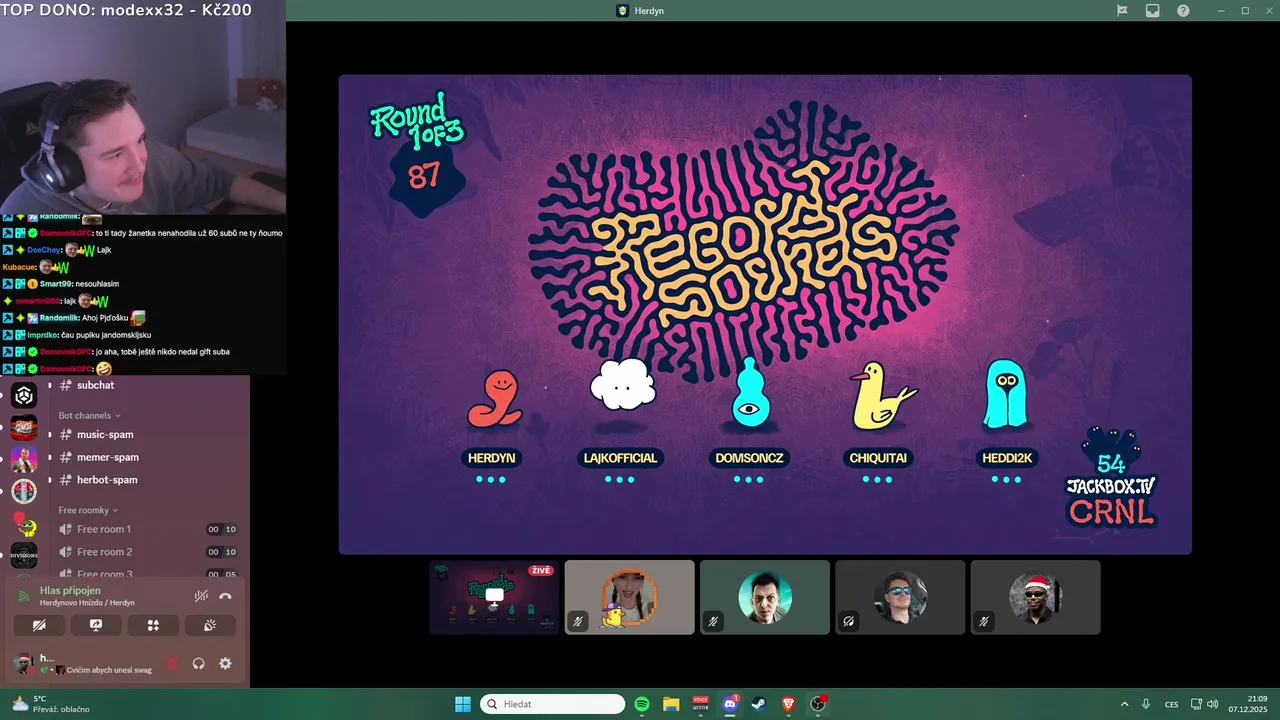The height and width of the screenshot is (720, 1280).
Task: Toggle deafen headphones in user panel
Action: pos(198,663)
